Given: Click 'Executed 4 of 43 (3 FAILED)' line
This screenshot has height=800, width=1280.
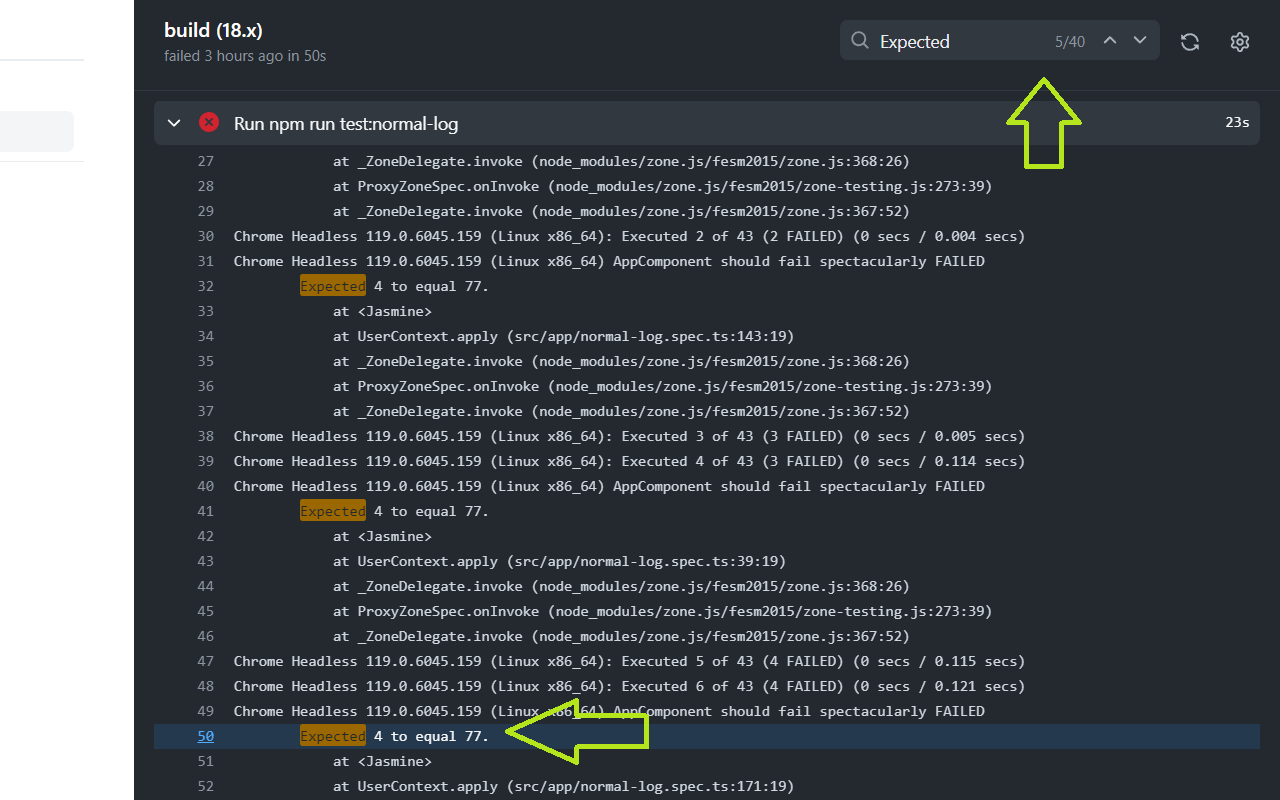Looking at the screenshot, I should pyautogui.click(x=630, y=461).
